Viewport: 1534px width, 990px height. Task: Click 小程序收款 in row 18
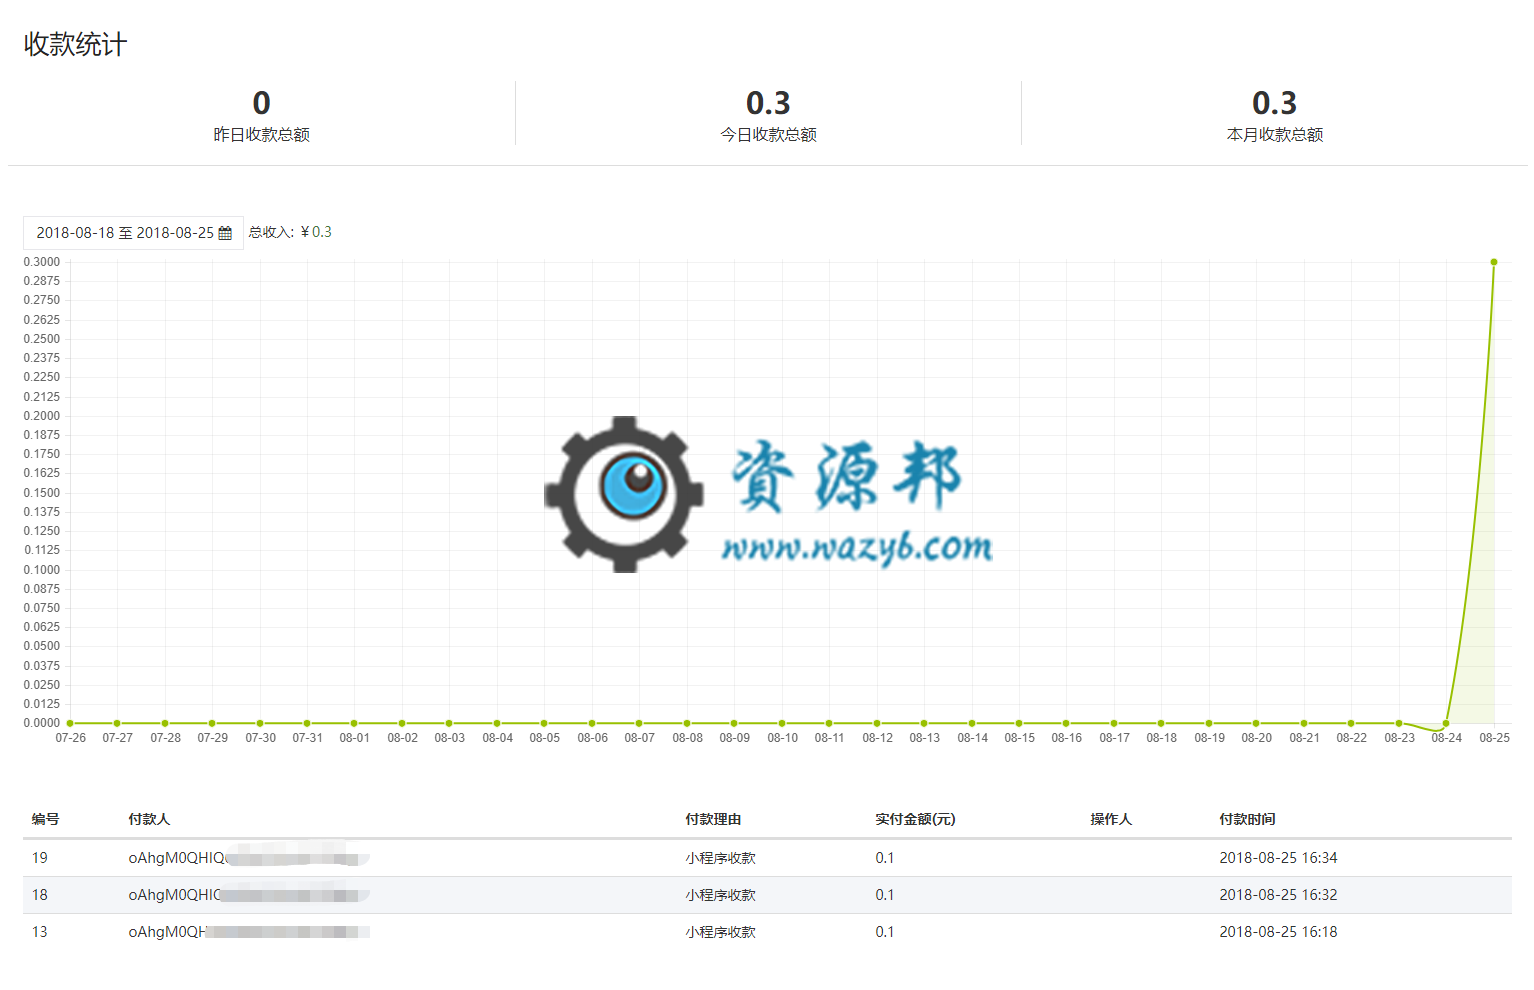coord(720,895)
